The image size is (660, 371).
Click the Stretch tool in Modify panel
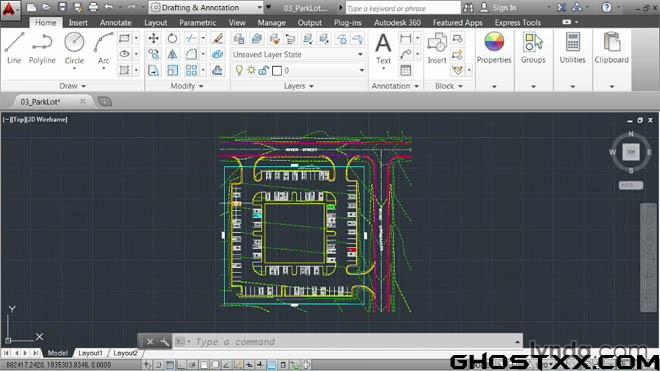coord(154,70)
